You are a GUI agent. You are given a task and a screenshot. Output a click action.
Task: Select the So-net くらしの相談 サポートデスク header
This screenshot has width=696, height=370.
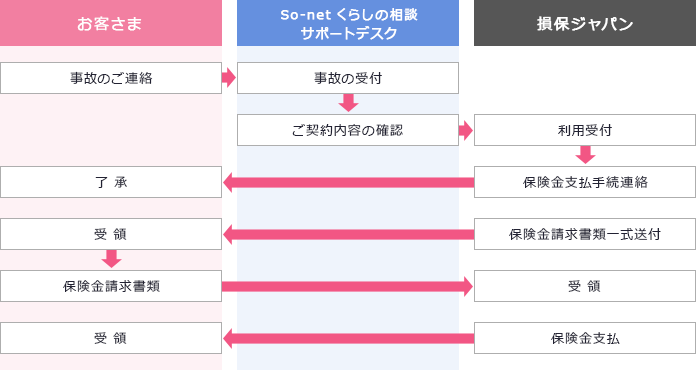tap(348, 23)
